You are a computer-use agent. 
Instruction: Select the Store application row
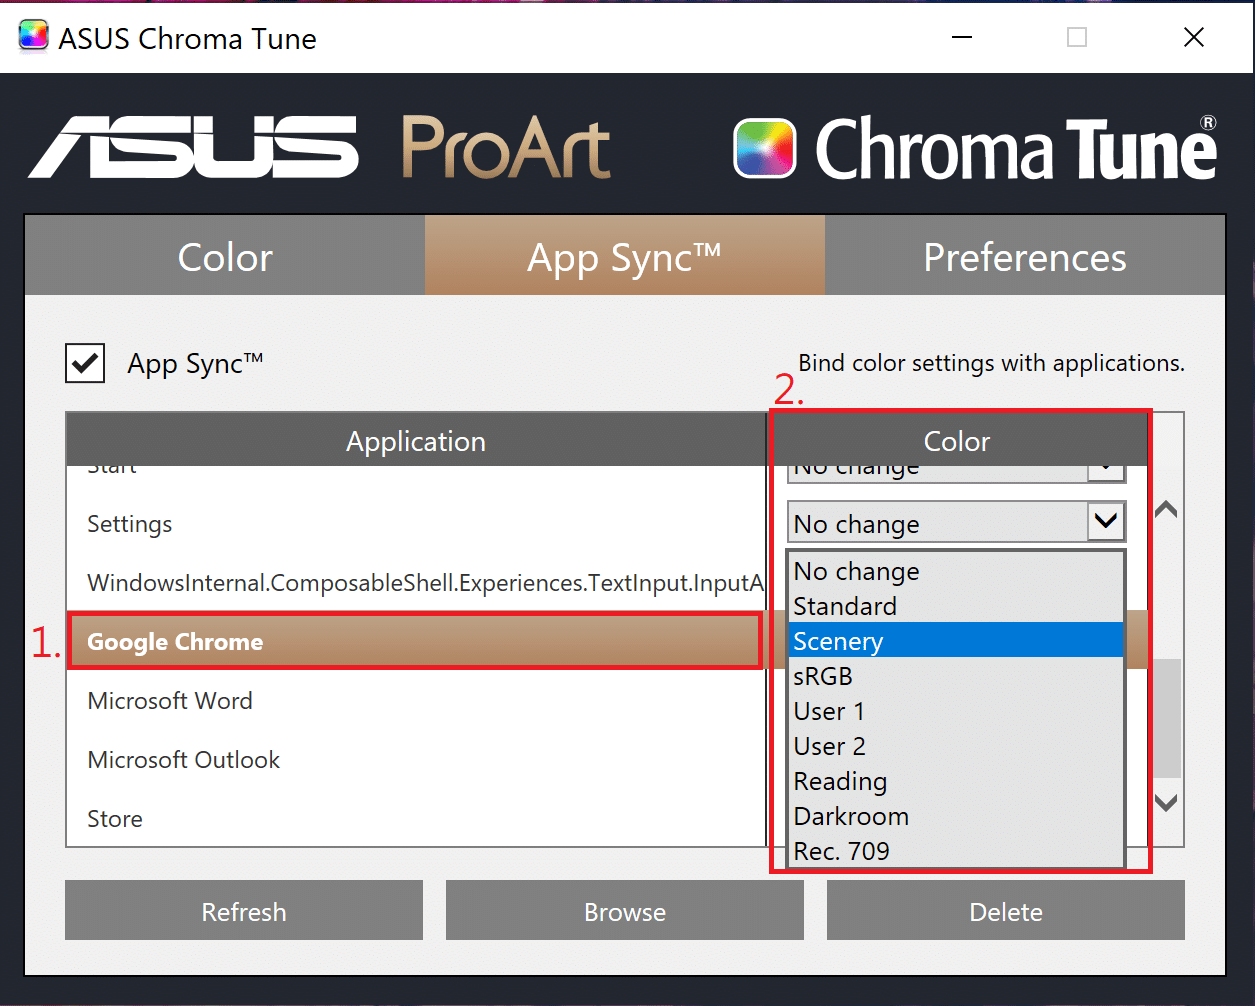(415, 819)
